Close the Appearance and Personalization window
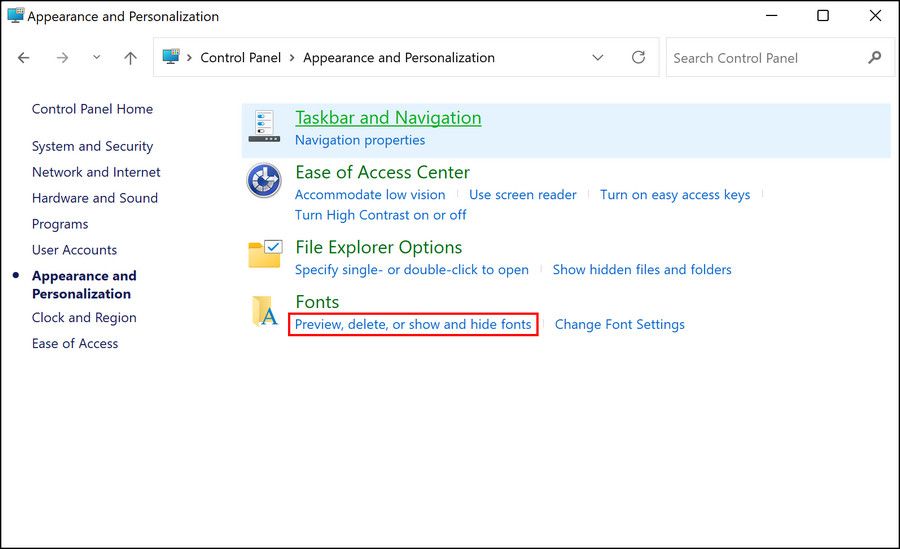The width and height of the screenshot is (900, 549). (875, 16)
